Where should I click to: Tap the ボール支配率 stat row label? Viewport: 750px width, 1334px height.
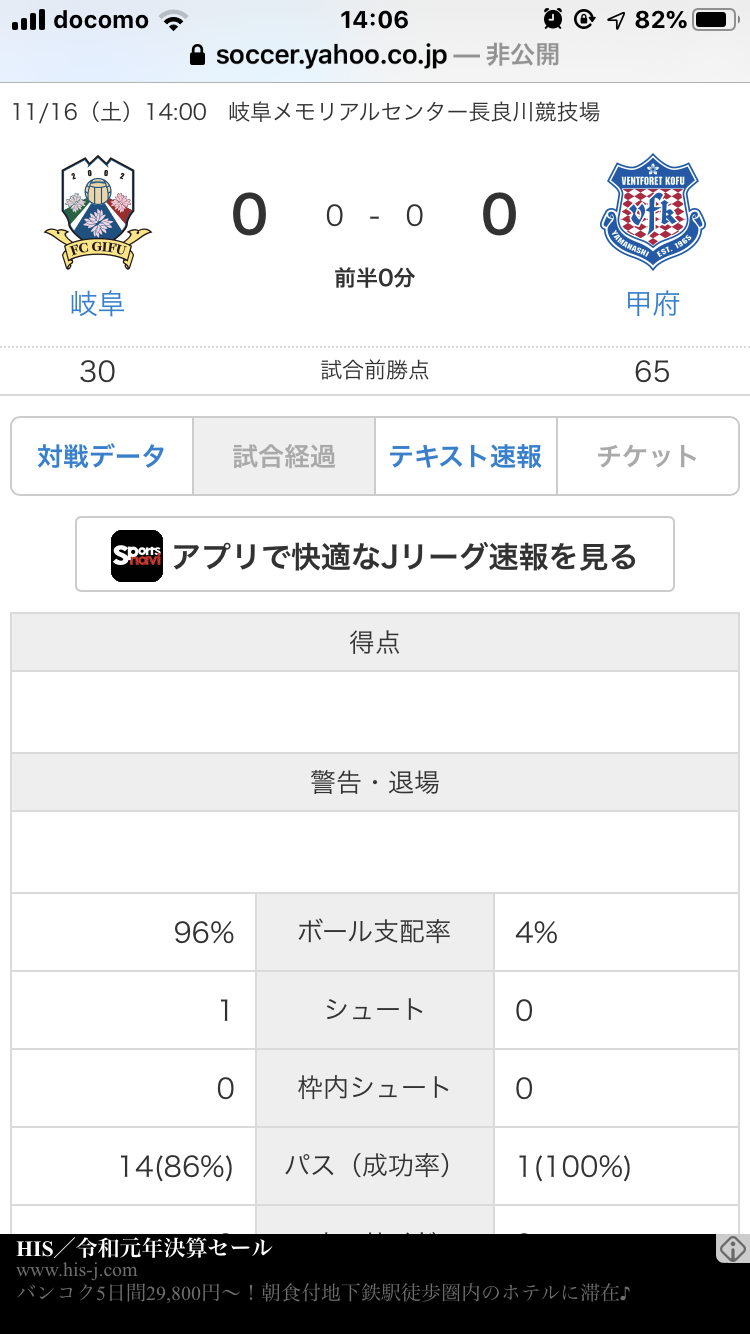[375, 932]
